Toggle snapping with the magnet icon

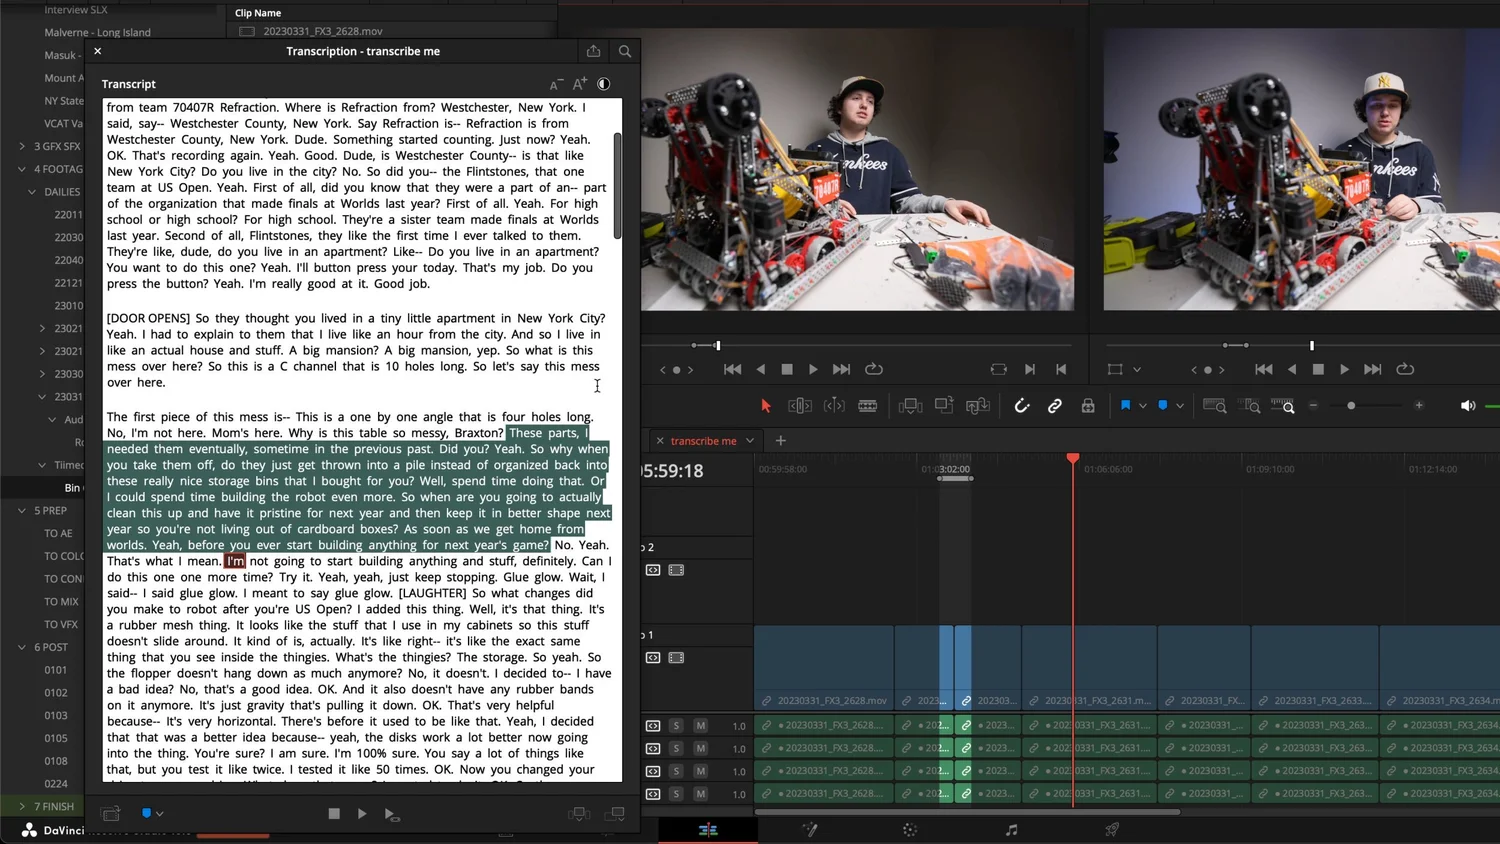pos(1022,405)
